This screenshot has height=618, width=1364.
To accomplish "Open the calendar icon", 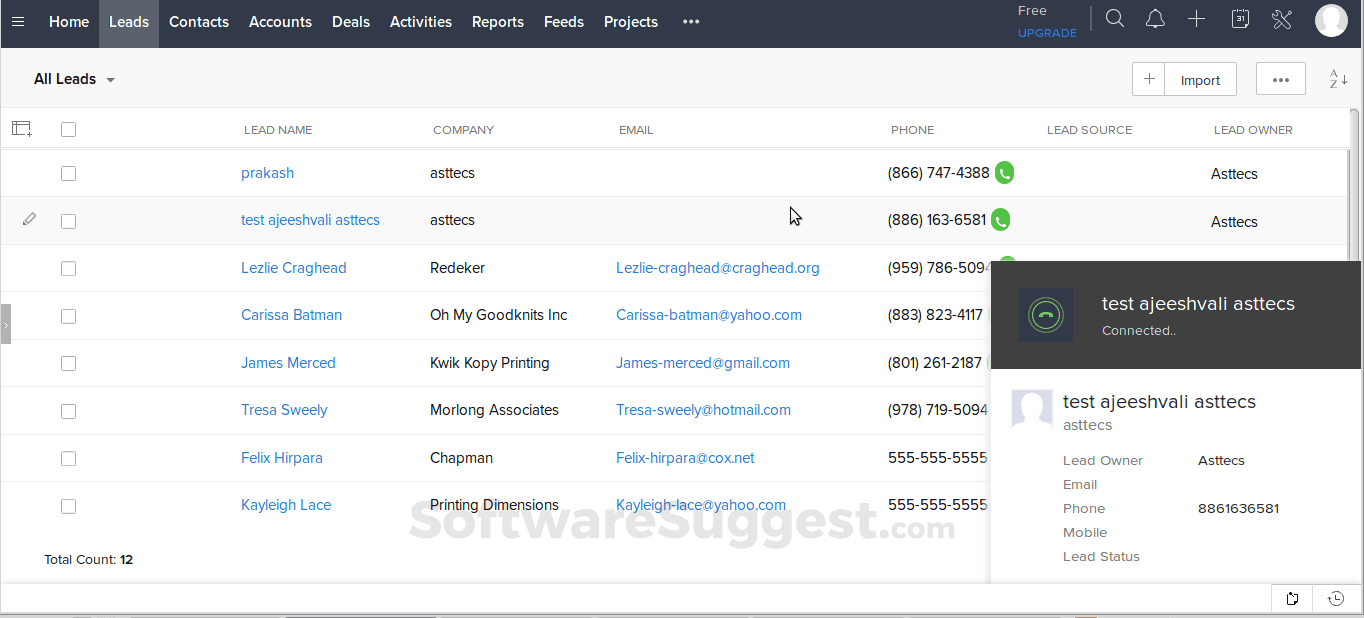I will (1239, 18).
